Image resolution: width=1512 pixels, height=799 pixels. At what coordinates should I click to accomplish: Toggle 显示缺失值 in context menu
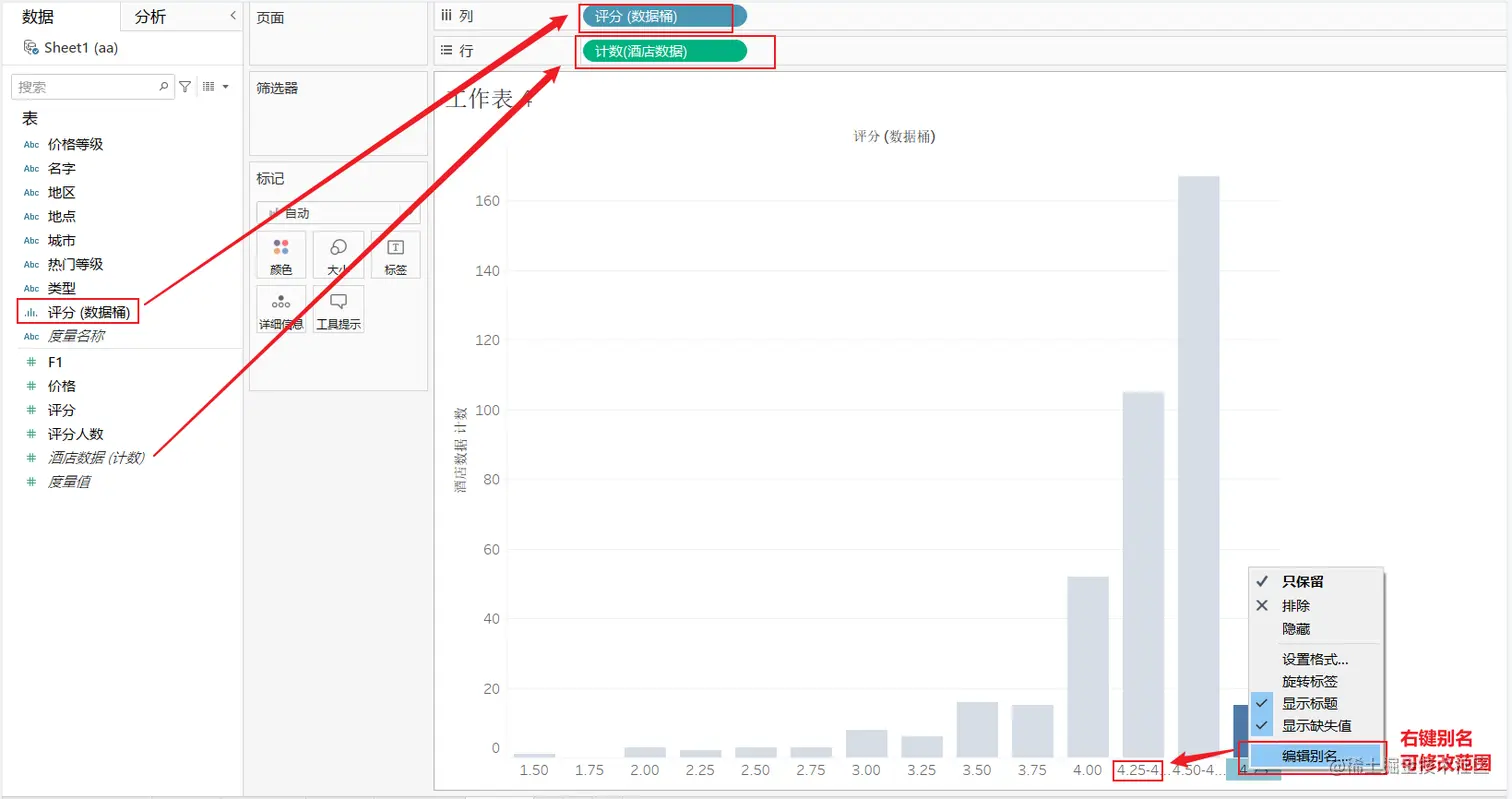[1315, 725]
